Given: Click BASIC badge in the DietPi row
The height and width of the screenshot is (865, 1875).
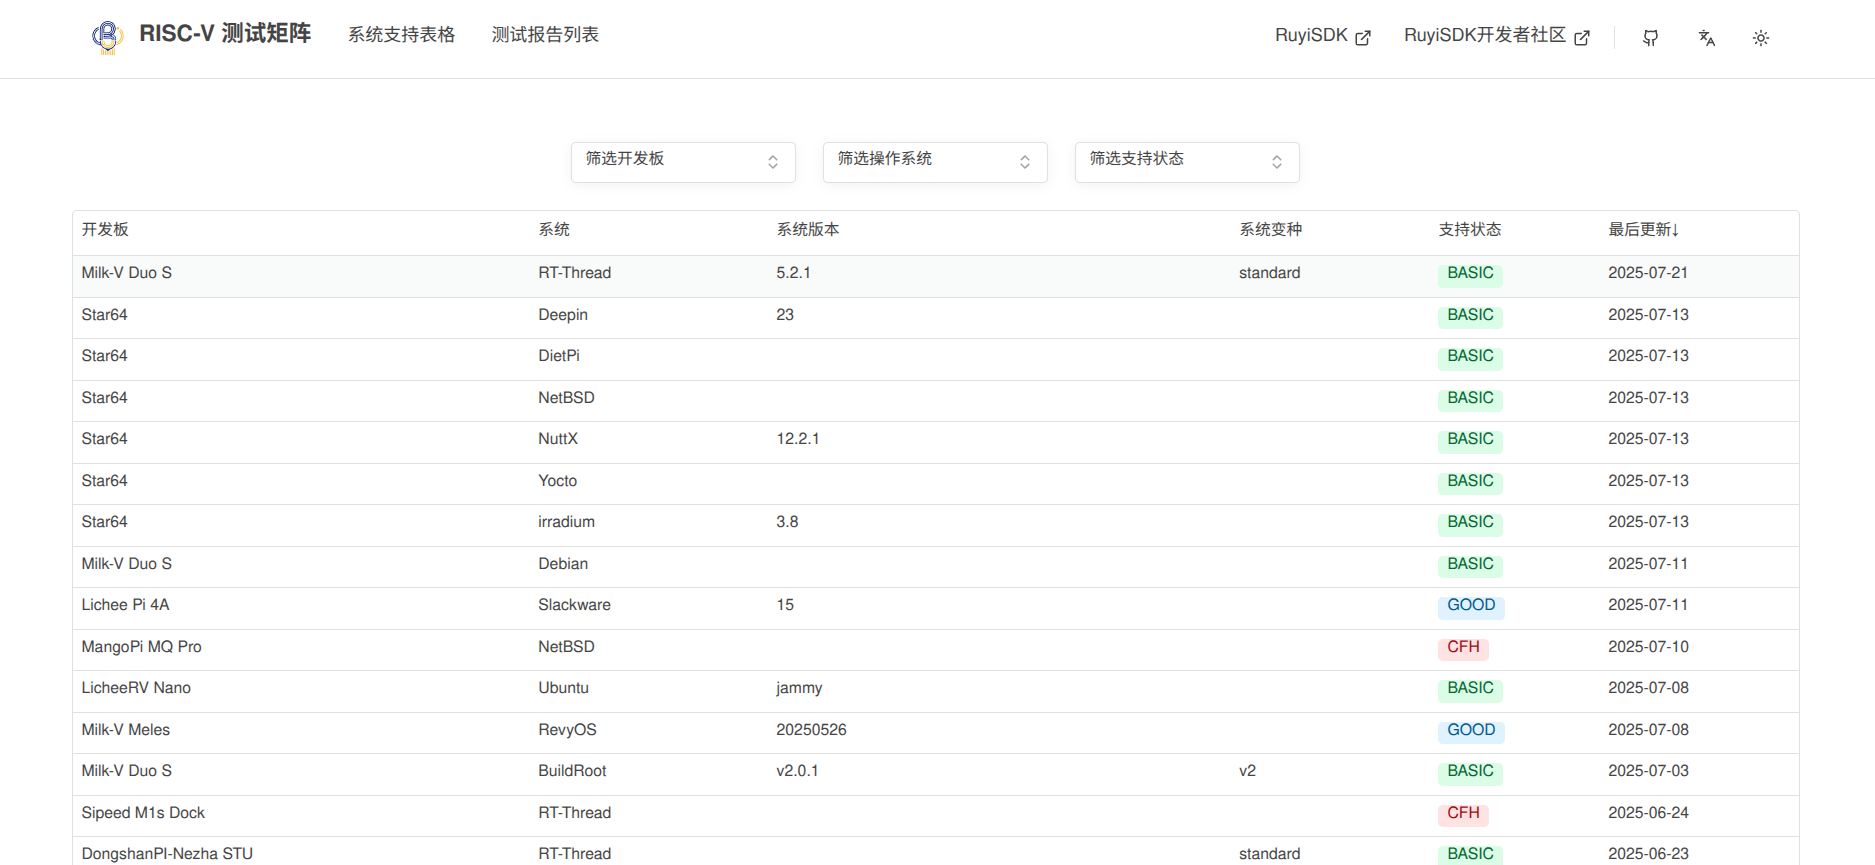Looking at the screenshot, I should [1470, 357].
